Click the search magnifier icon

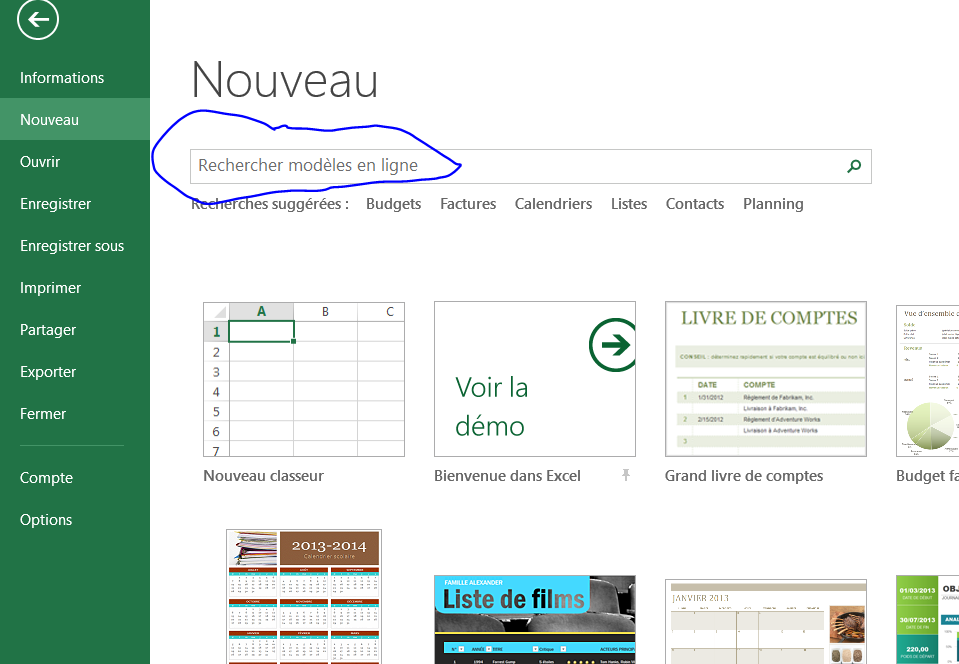click(853, 166)
